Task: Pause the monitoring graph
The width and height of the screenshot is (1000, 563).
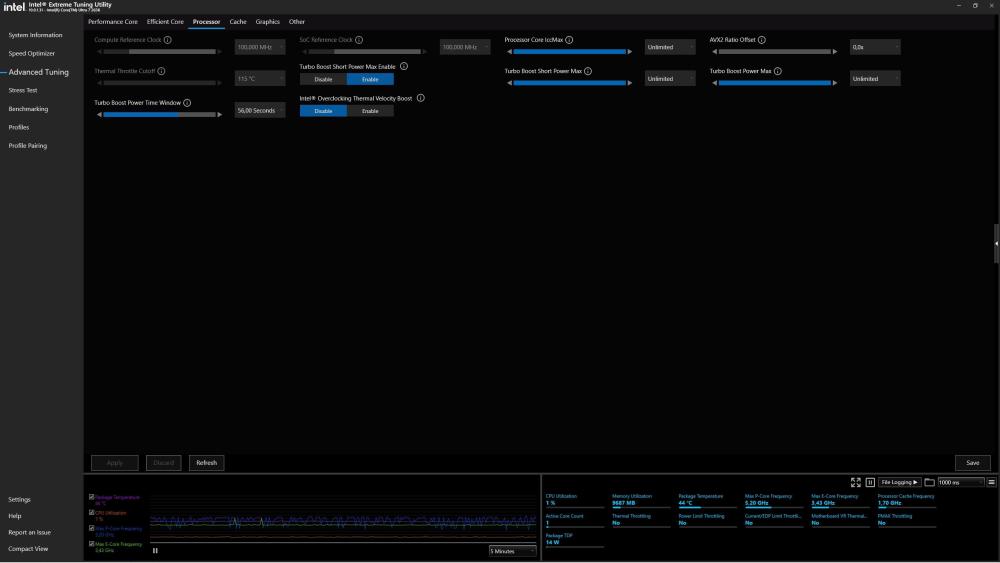Action: [155, 550]
